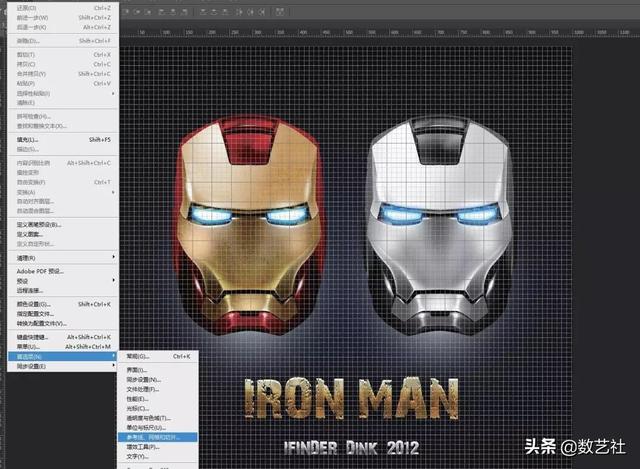Choose 自由变换 (Ctrl+T)
The image size is (640, 469).
point(63,182)
